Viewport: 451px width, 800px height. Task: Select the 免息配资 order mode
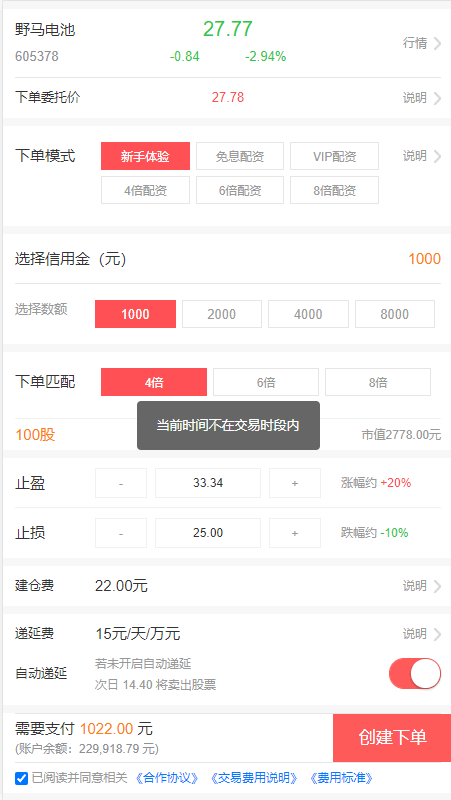pos(240,156)
